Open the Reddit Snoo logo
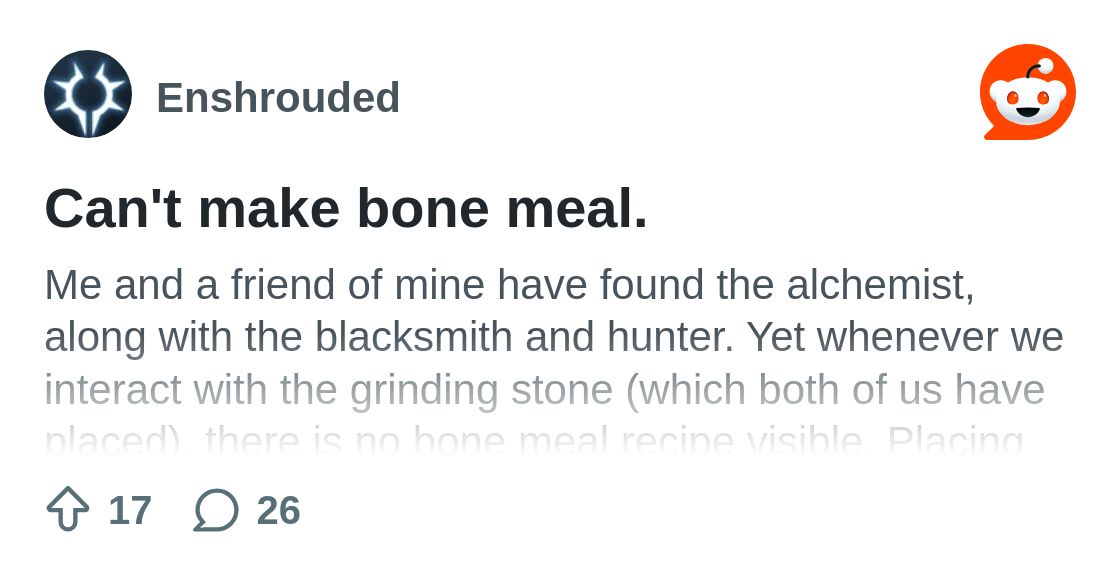This screenshot has width=1120, height=584. pyautogui.click(x=1028, y=92)
